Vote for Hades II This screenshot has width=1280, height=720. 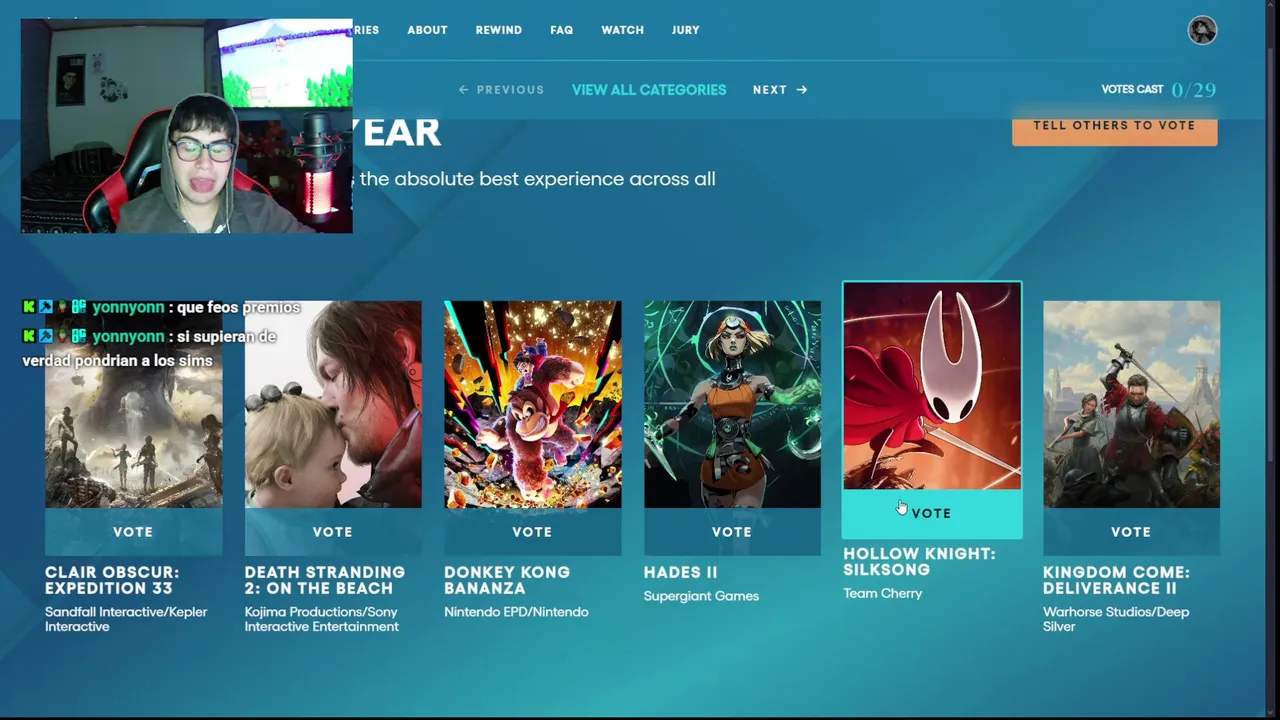(x=732, y=532)
